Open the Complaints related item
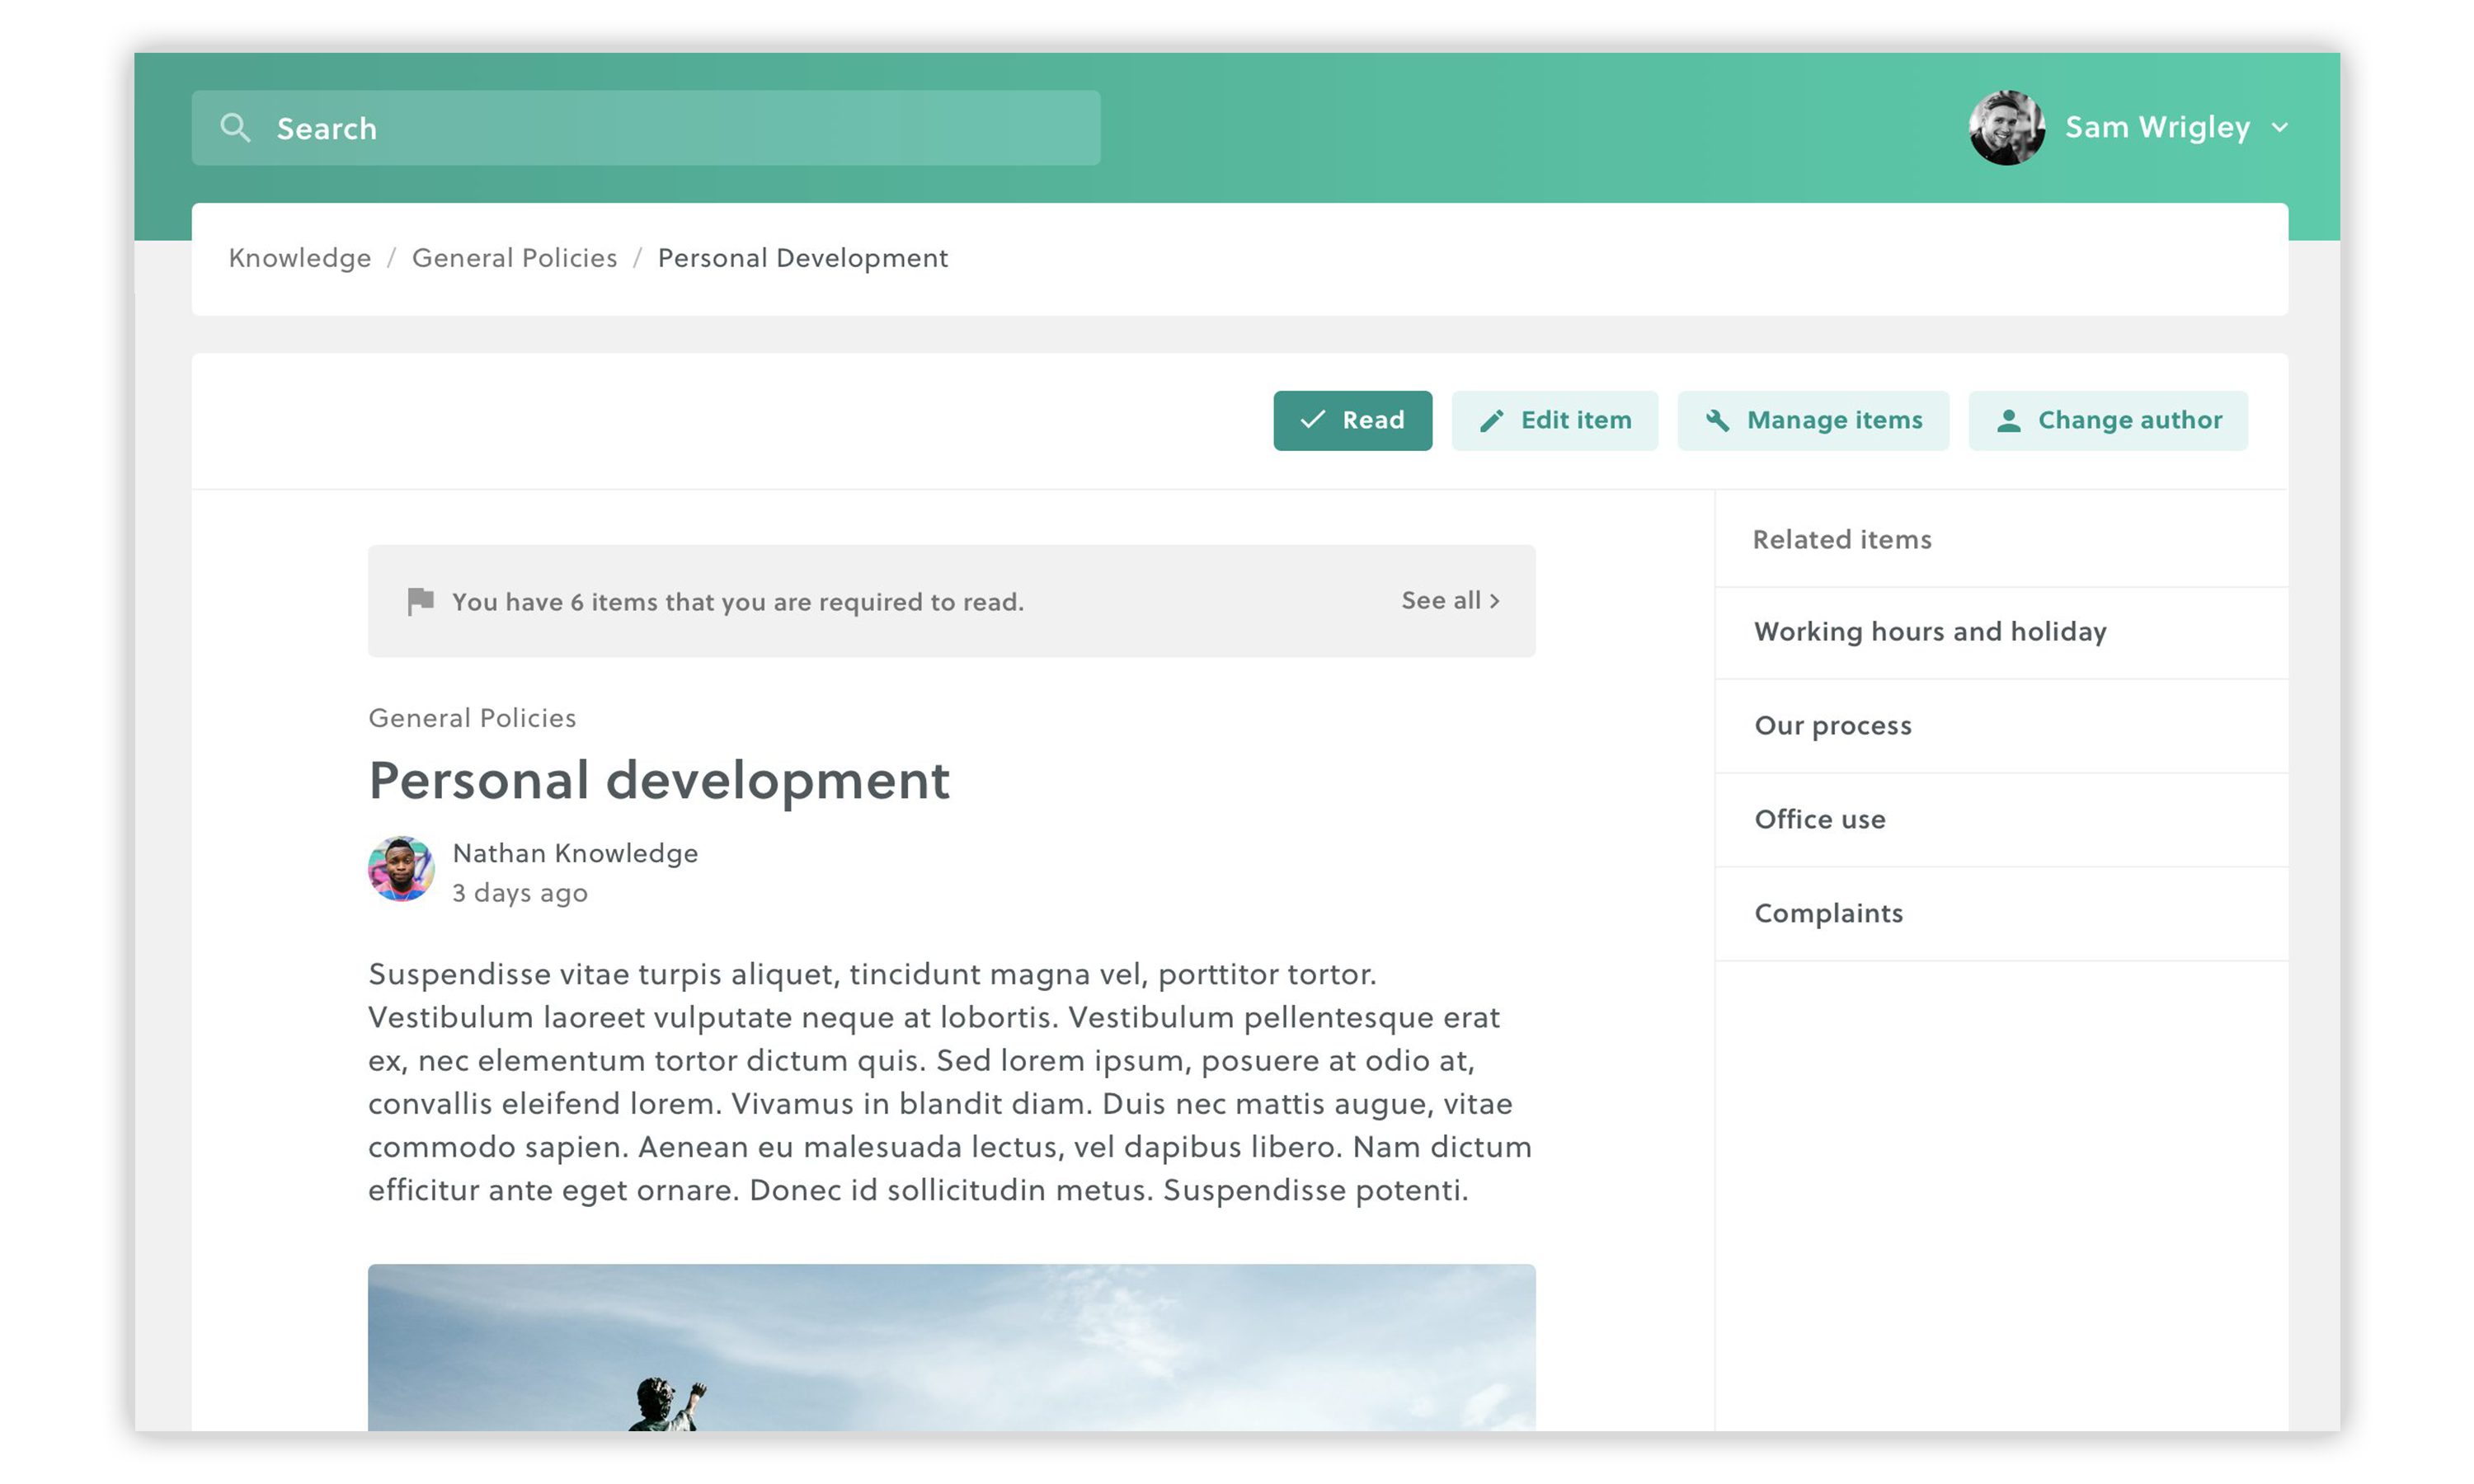 [x=1828, y=914]
